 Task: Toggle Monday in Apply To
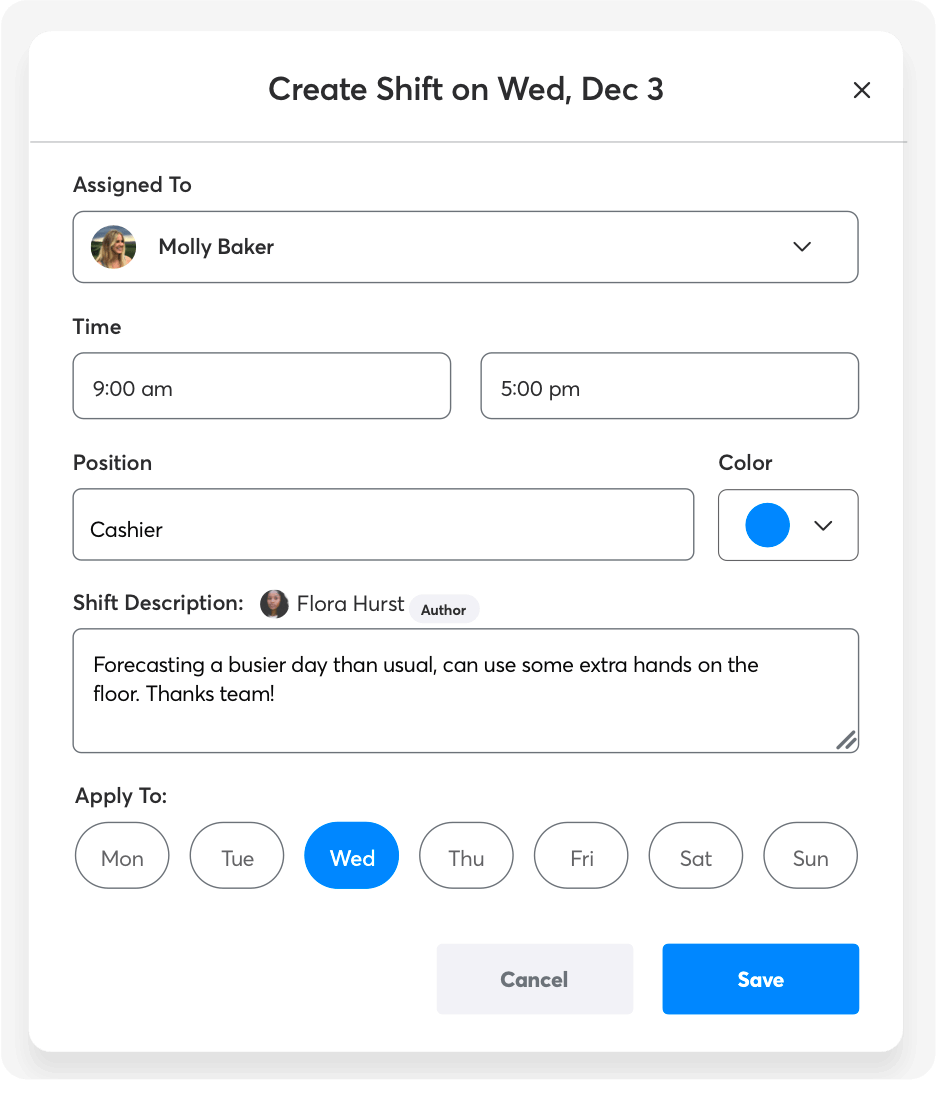click(x=122, y=856)
